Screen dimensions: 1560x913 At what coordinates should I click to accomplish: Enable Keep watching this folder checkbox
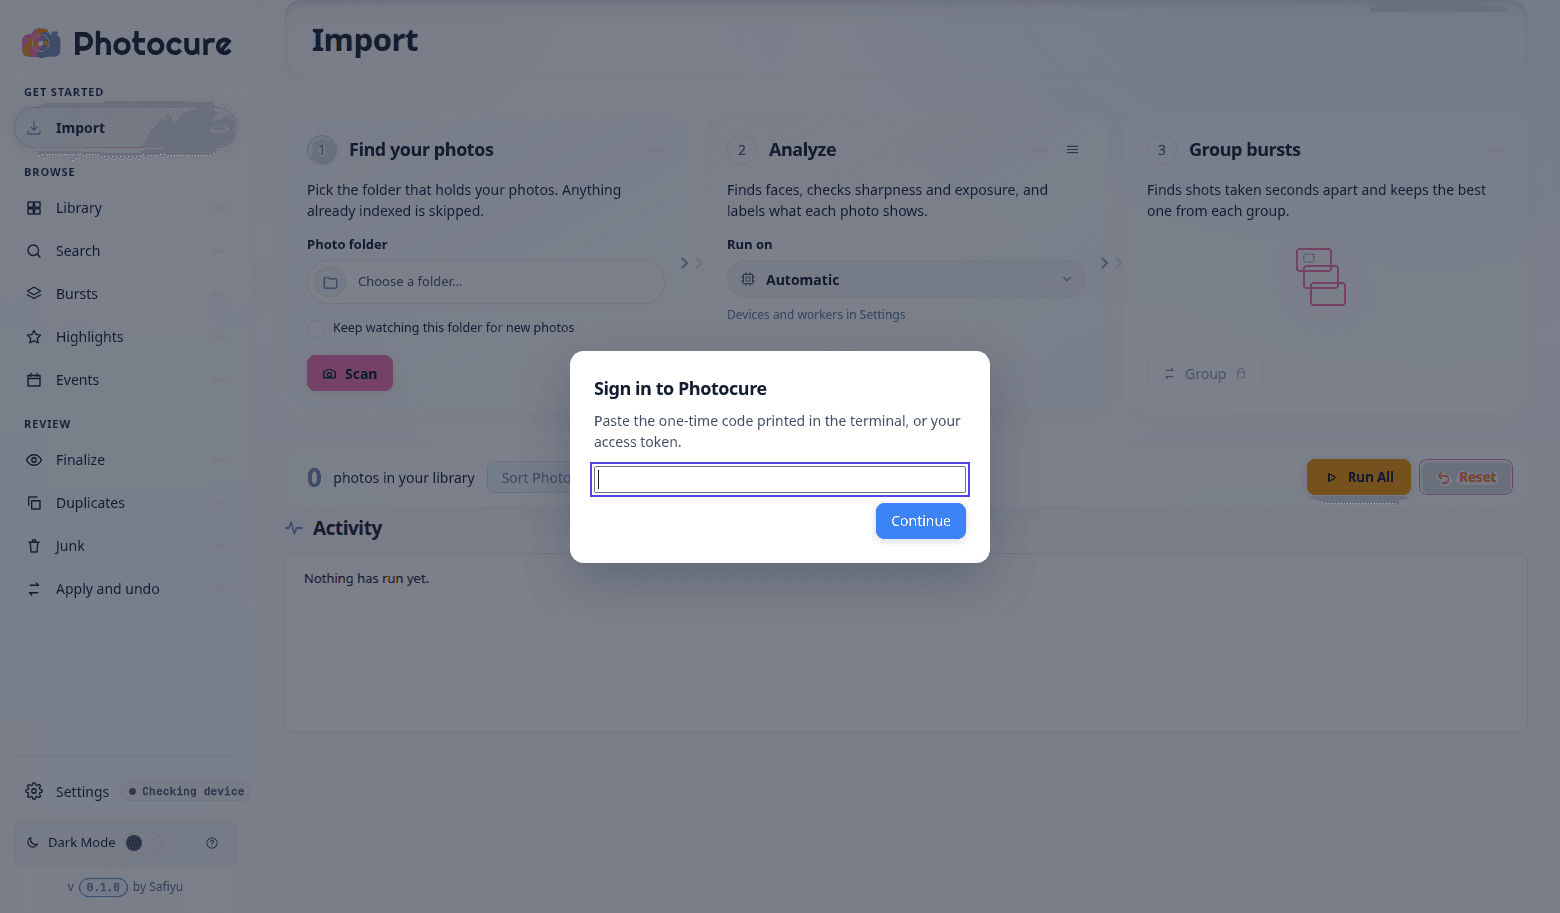click(316, 328)
